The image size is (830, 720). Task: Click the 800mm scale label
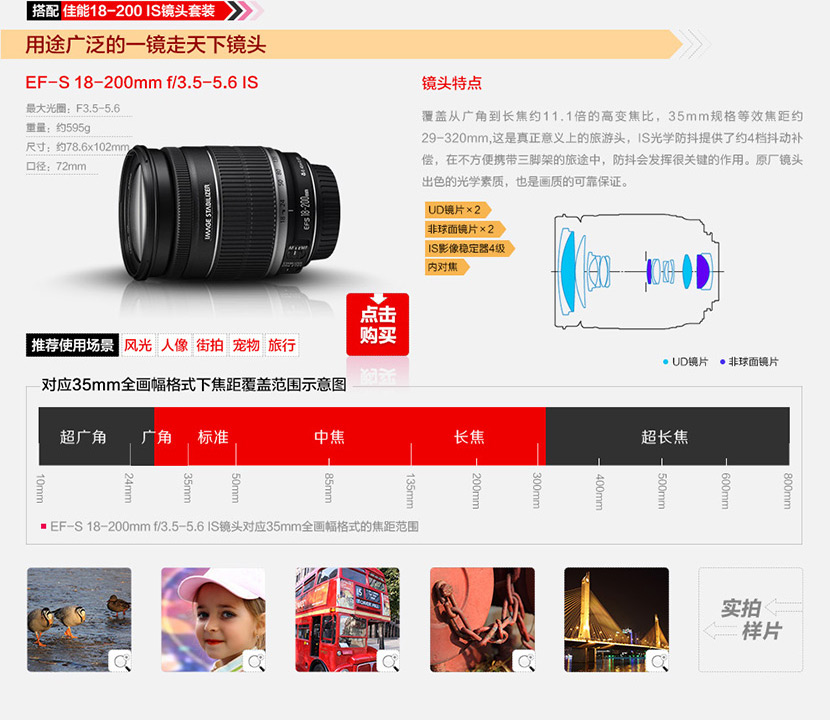point(788,492)
